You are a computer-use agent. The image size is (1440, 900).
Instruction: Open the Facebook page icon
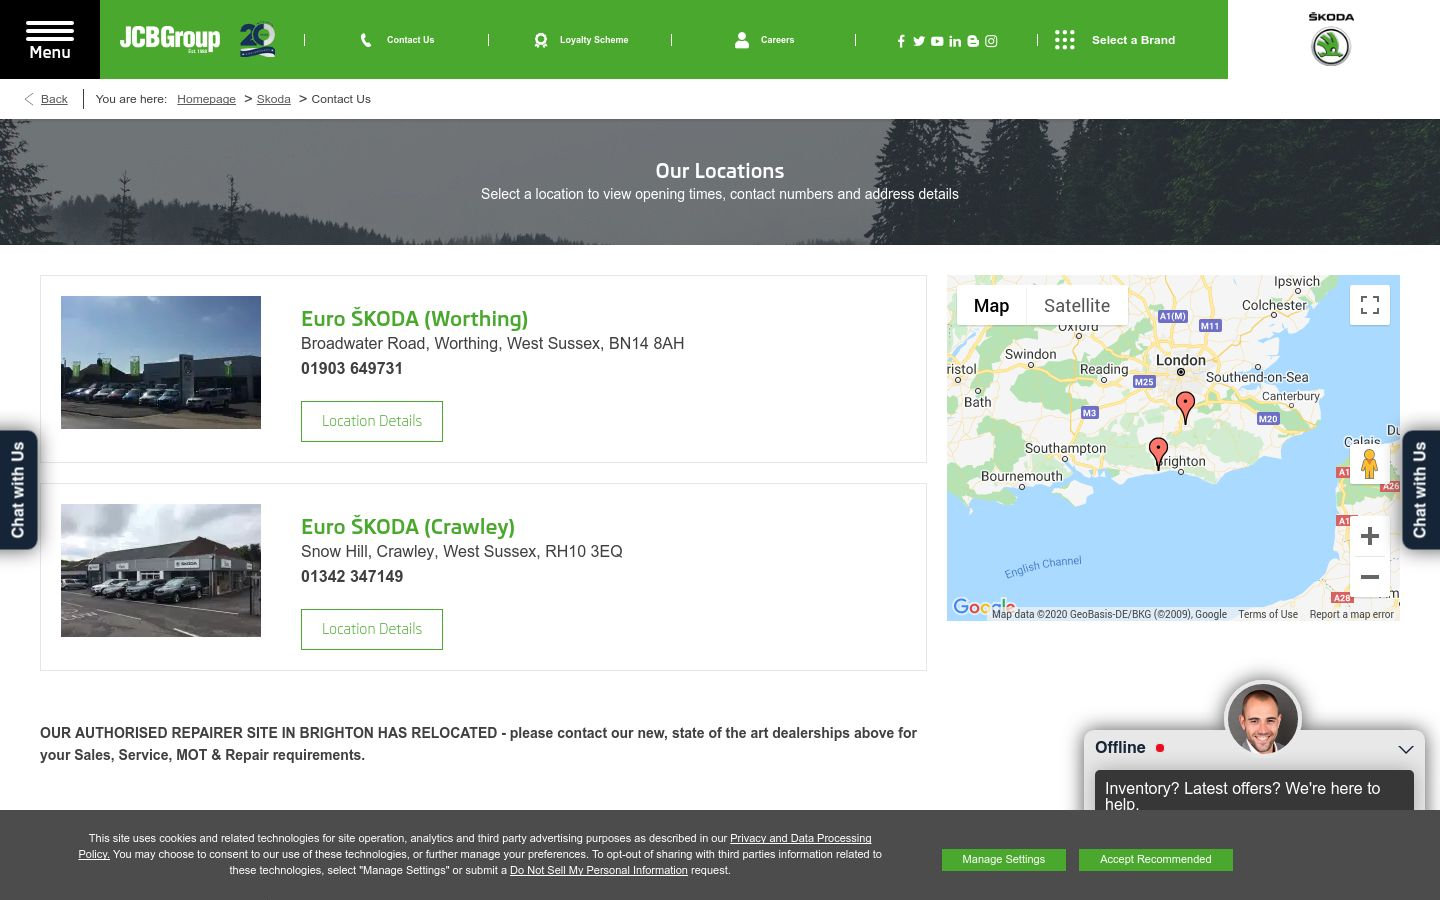[x=901, y=41]
